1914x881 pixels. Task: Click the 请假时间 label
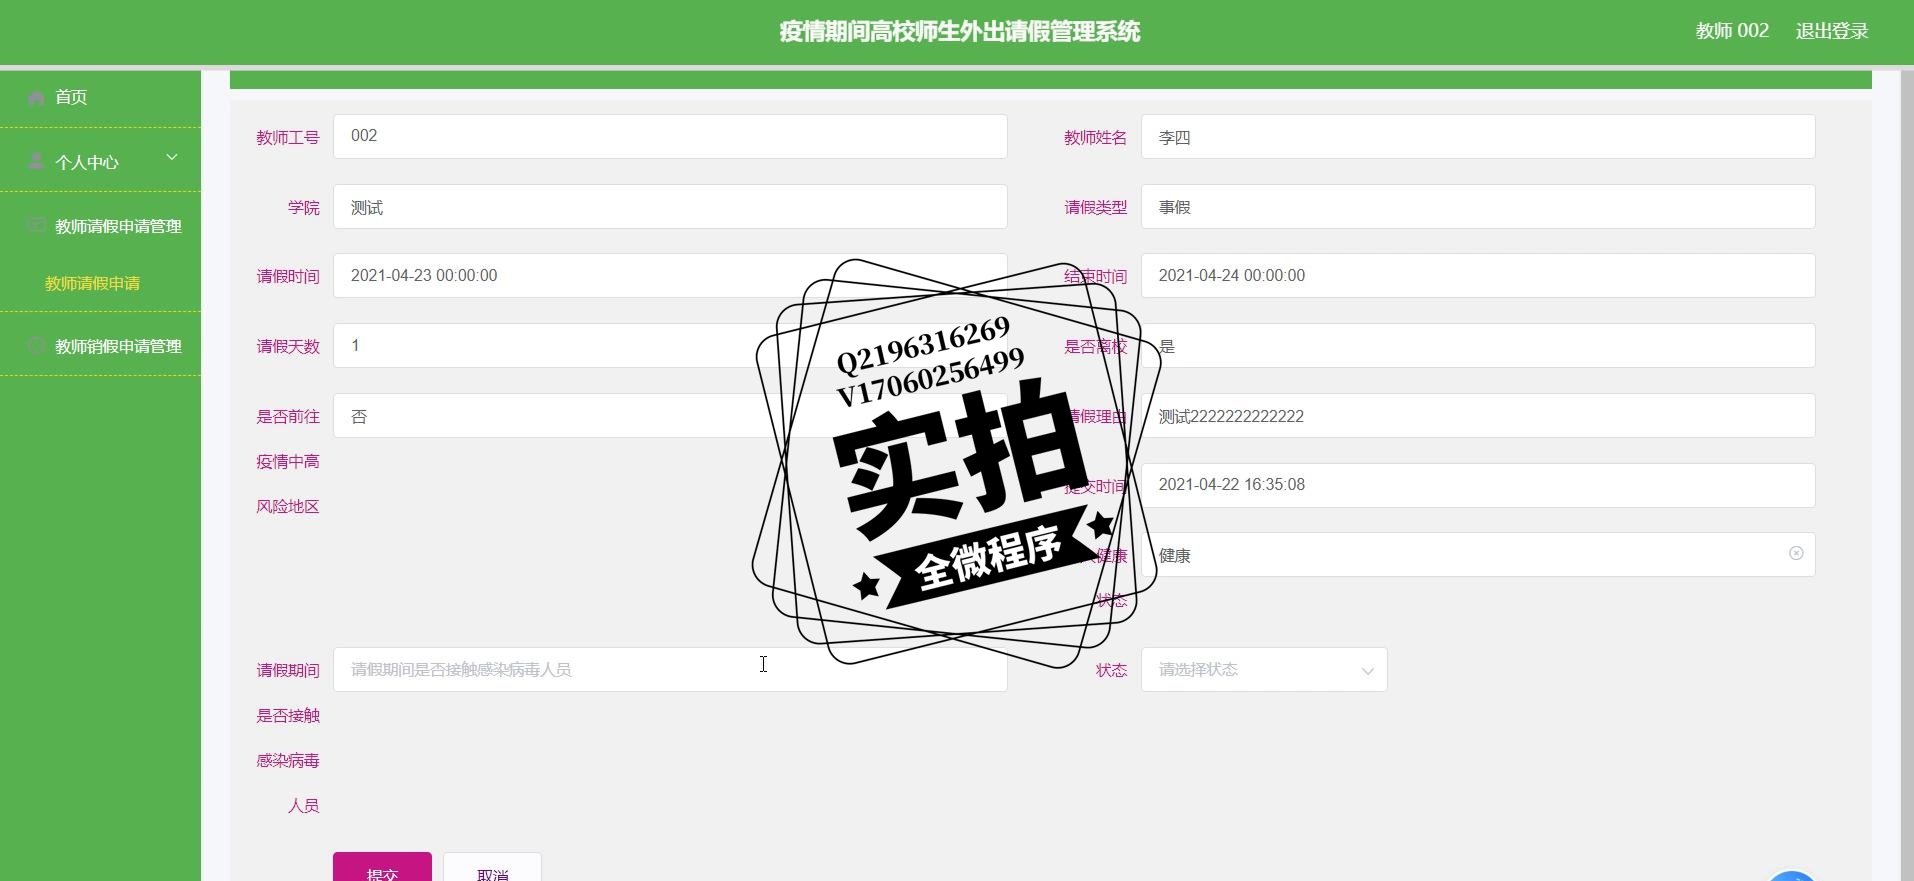click(288, 276)
